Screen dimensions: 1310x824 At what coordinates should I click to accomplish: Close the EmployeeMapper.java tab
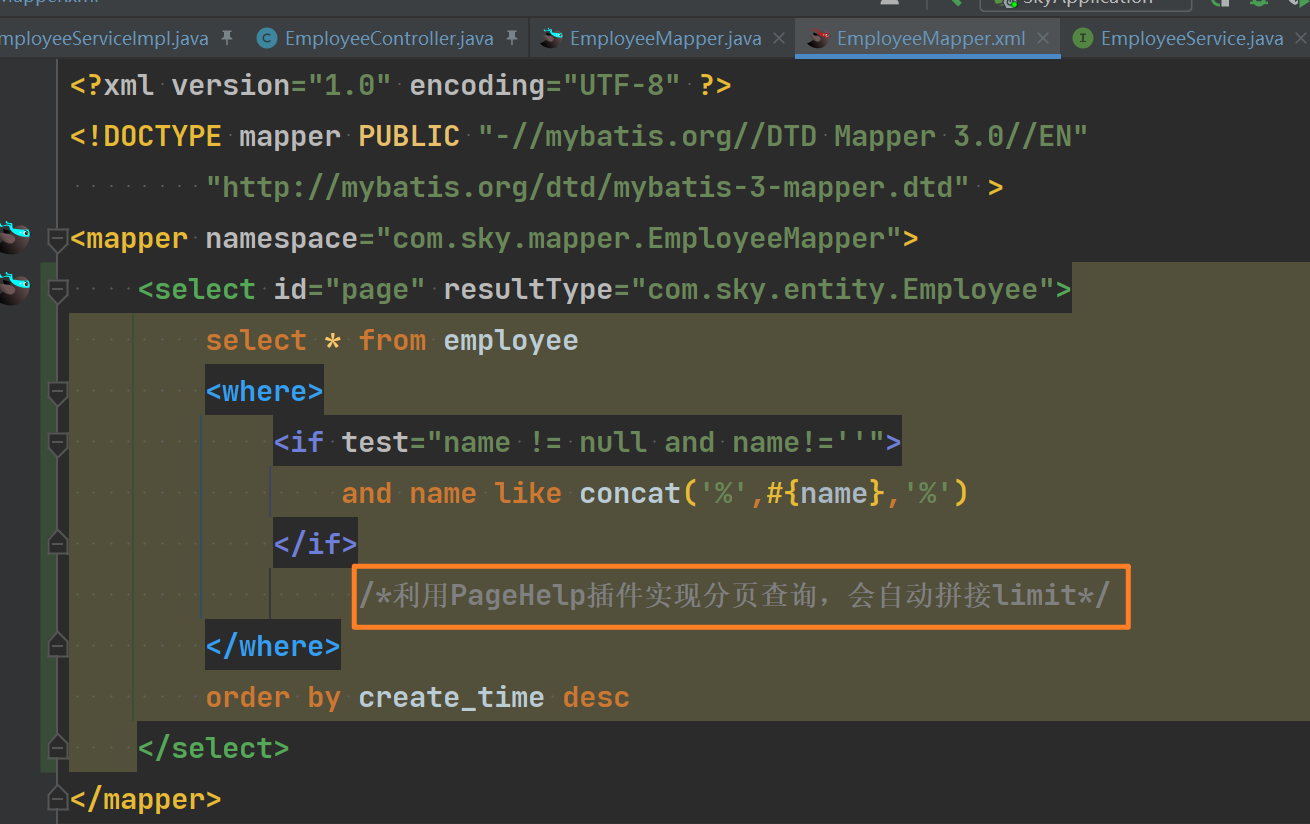coord(779,38)
